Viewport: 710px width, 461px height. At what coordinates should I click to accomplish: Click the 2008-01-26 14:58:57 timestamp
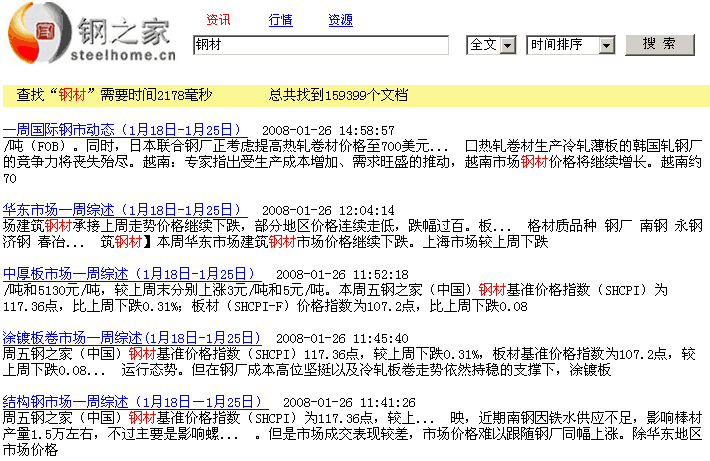pos(328,131)
